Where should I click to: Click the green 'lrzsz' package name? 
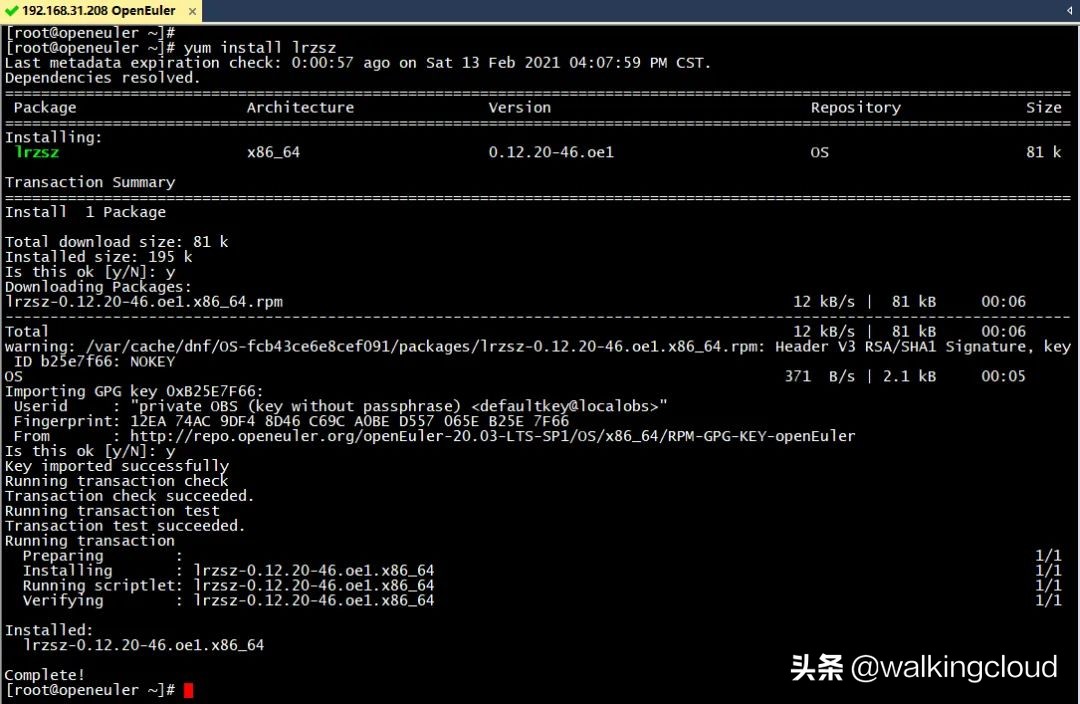[37, 152]
